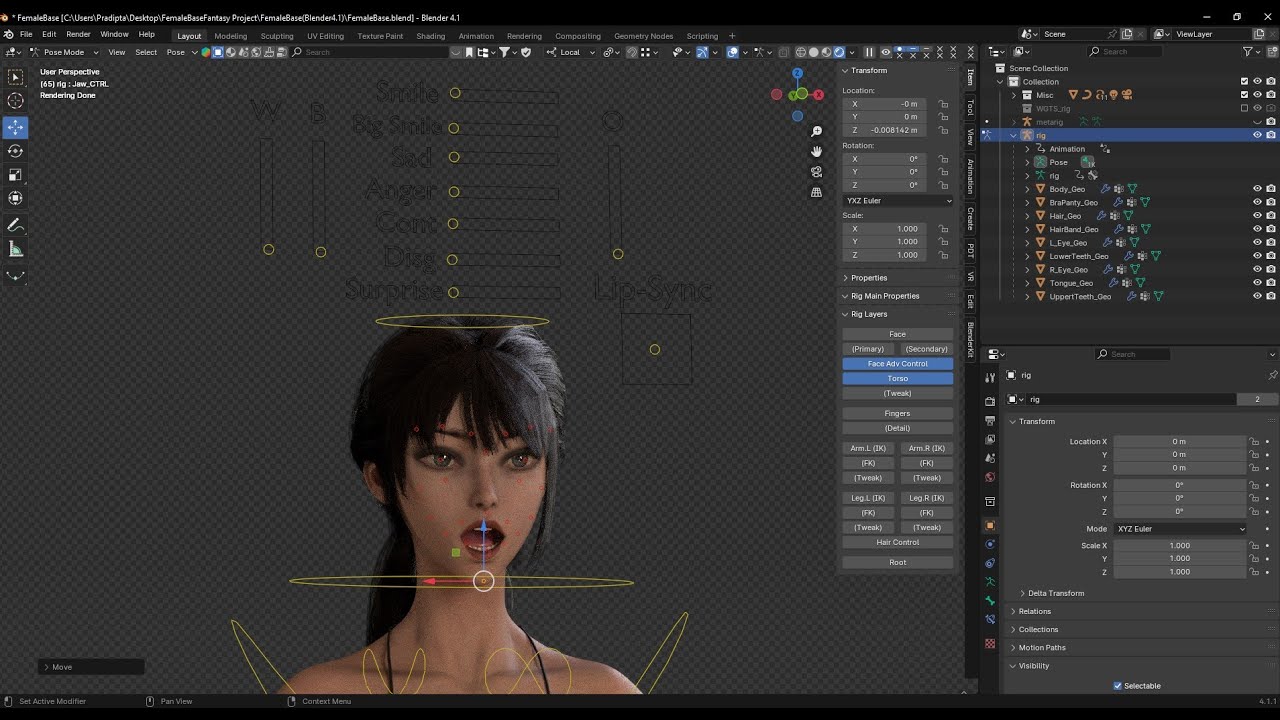The image size is (1280, 720).
Task: Activate the Transform tool
Action: click(x=15, y=199)
